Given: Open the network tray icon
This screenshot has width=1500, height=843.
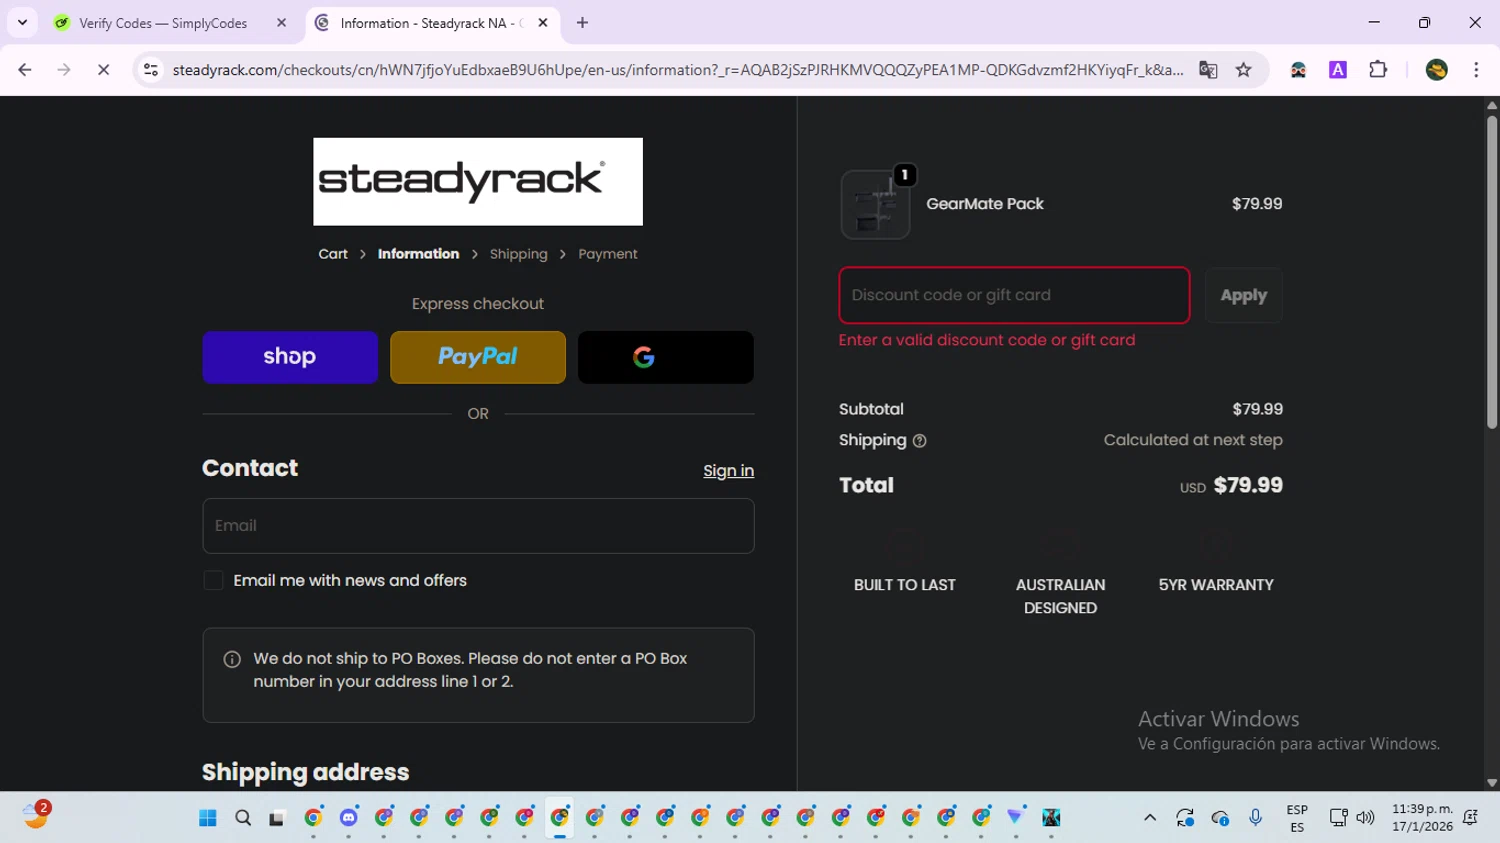Looking at the screenshot, I should 1338,818.
